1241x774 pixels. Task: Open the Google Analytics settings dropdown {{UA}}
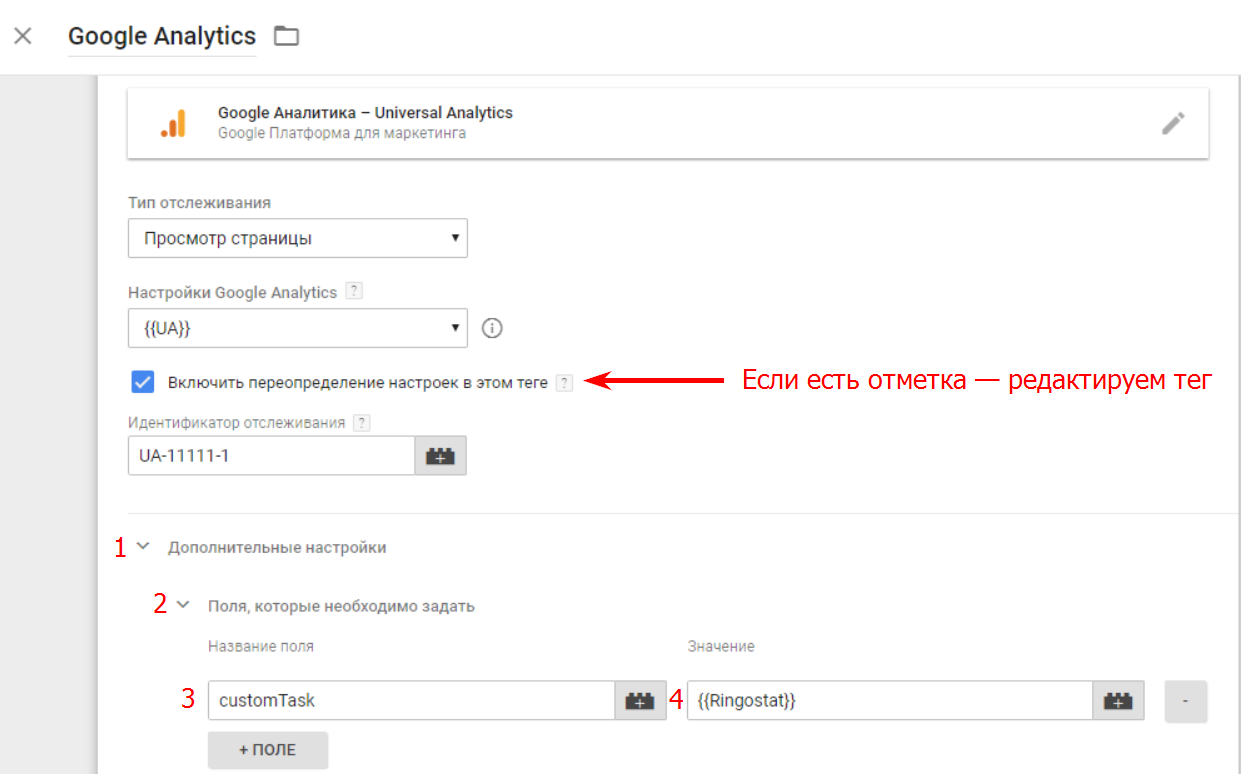(298, 328)
